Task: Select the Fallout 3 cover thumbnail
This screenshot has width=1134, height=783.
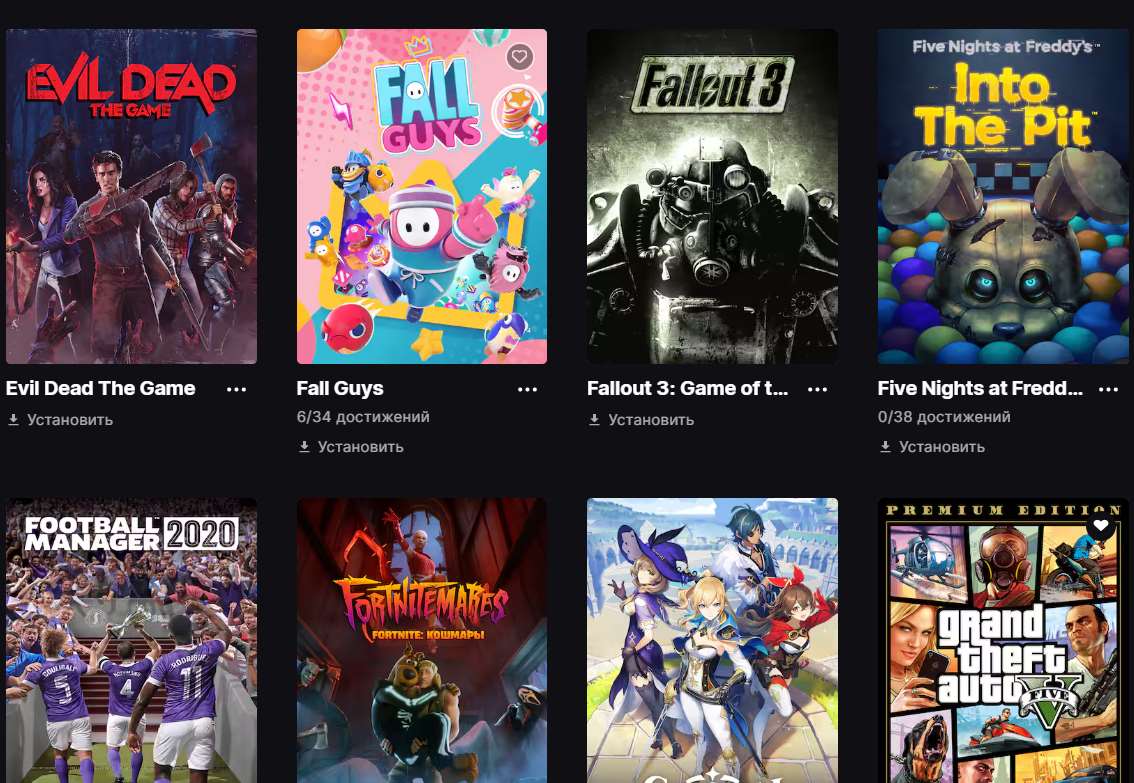Action: click(x=712, y=196)
